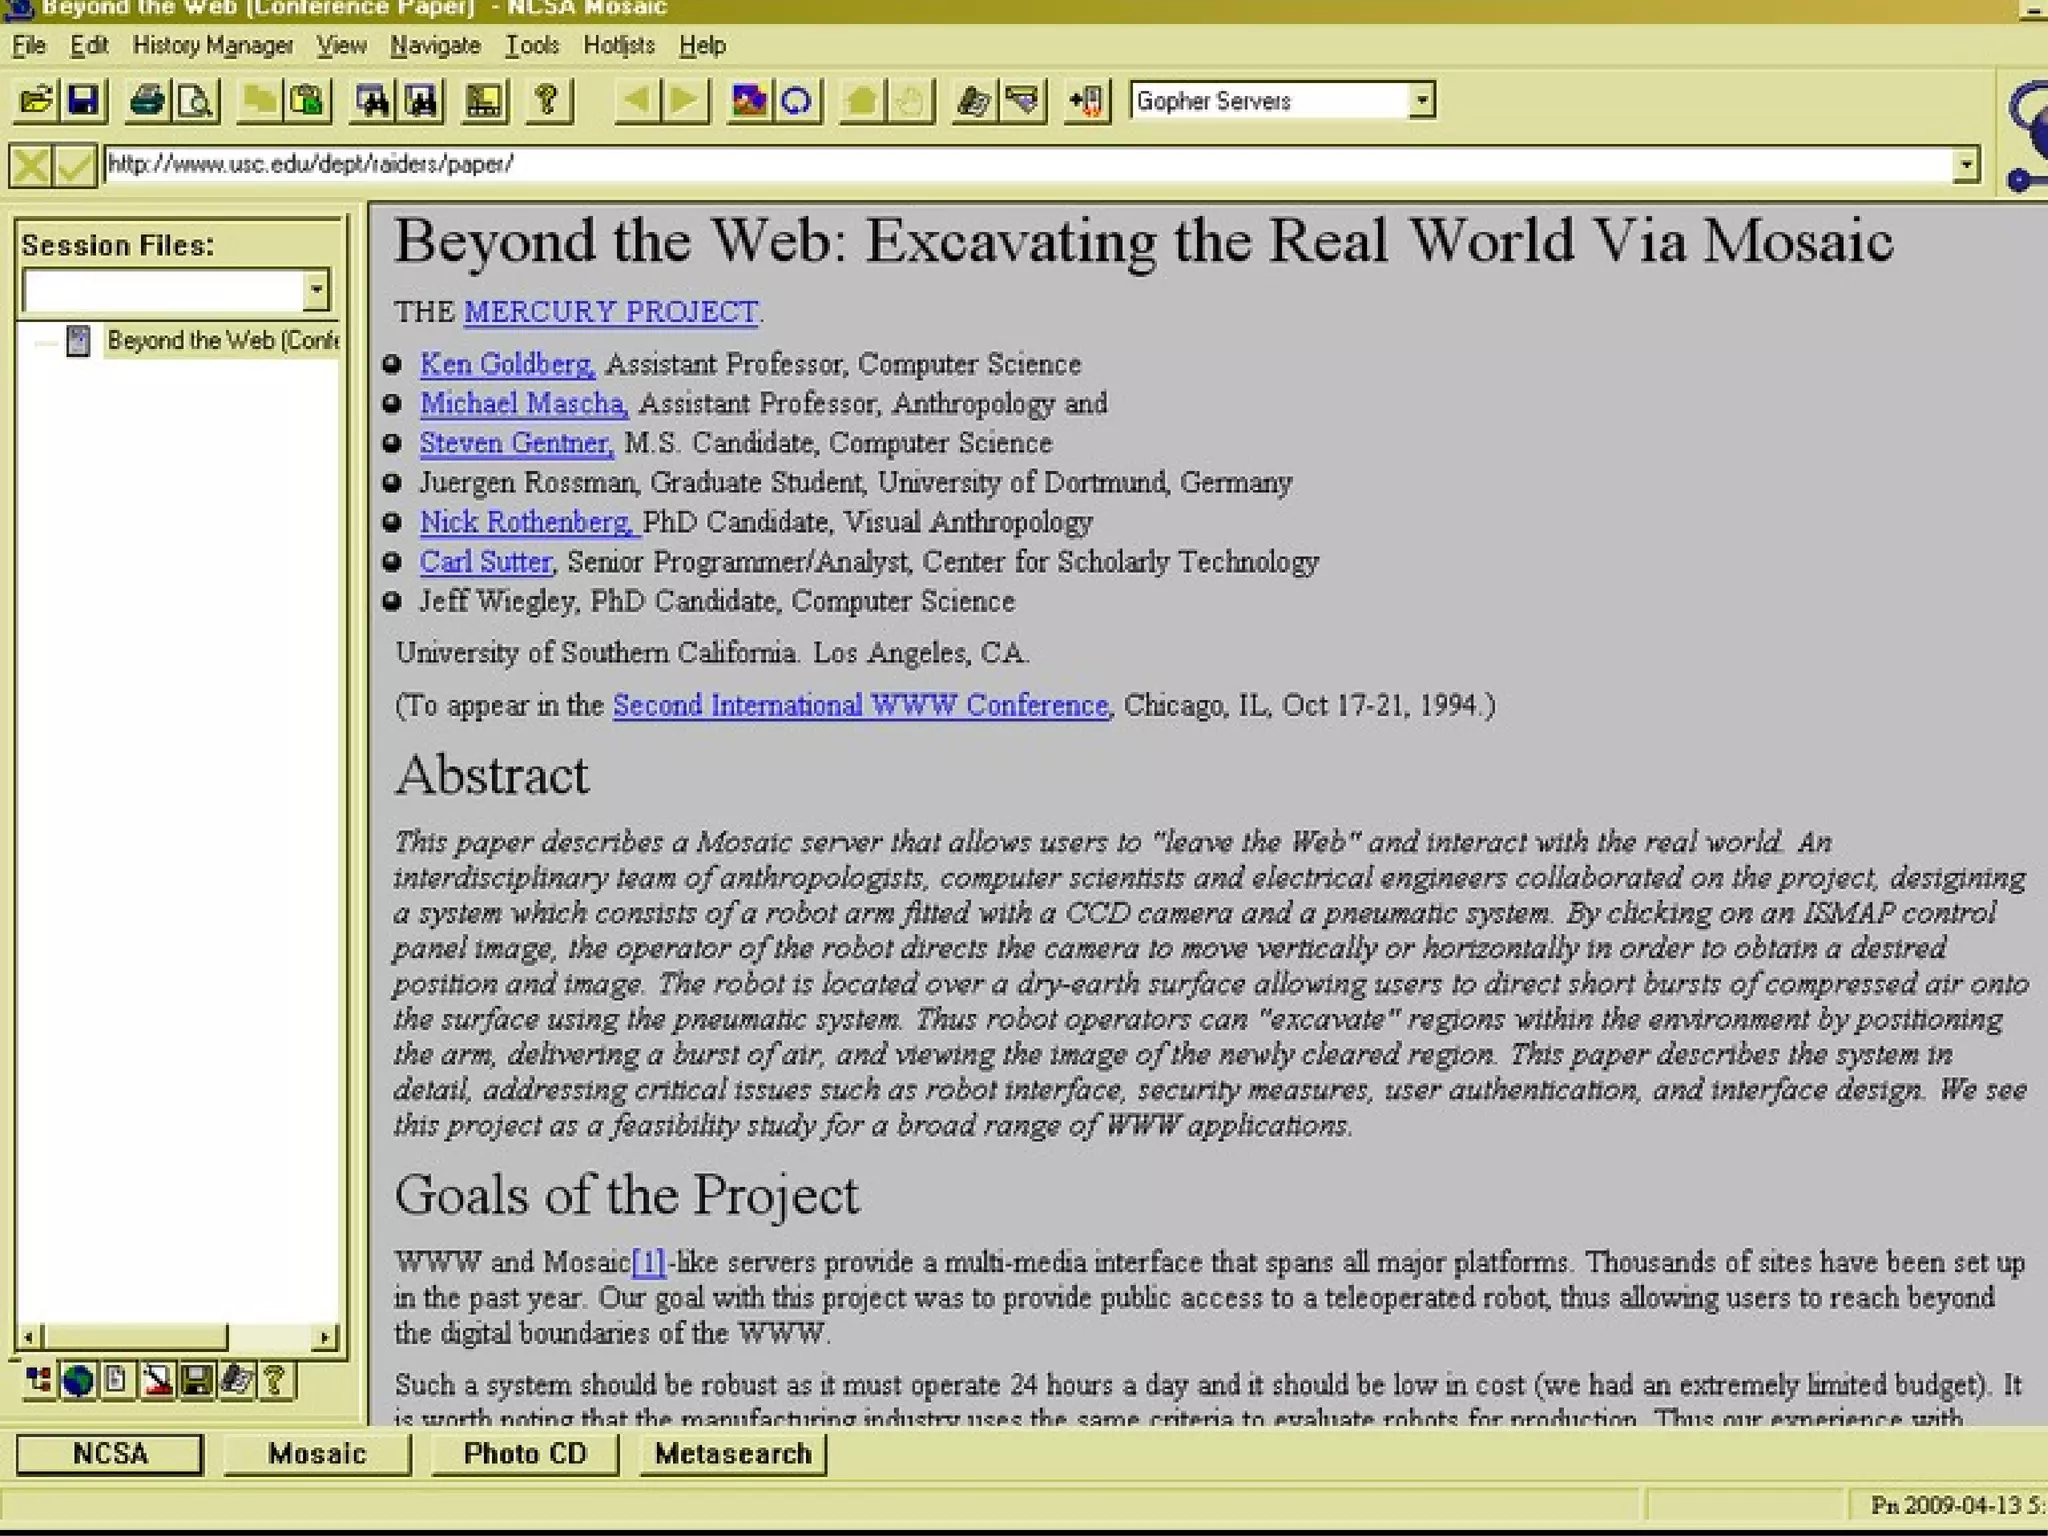The width and height of the screenshot is (2048, 1536).
Task: Click the Print toolbar icon
Action: [x=148, y=100]
